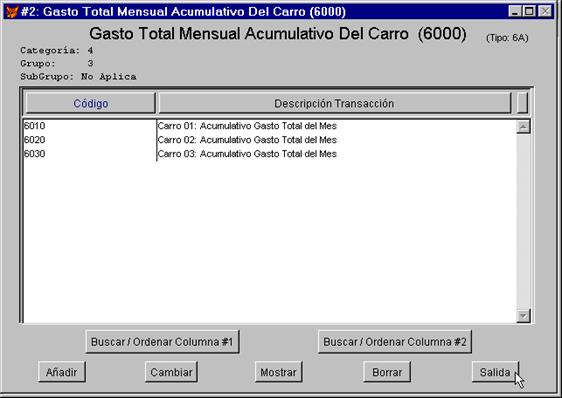562x398 pixels.
Task: Click the Añadir button
Action: click(x=62, y=372)
